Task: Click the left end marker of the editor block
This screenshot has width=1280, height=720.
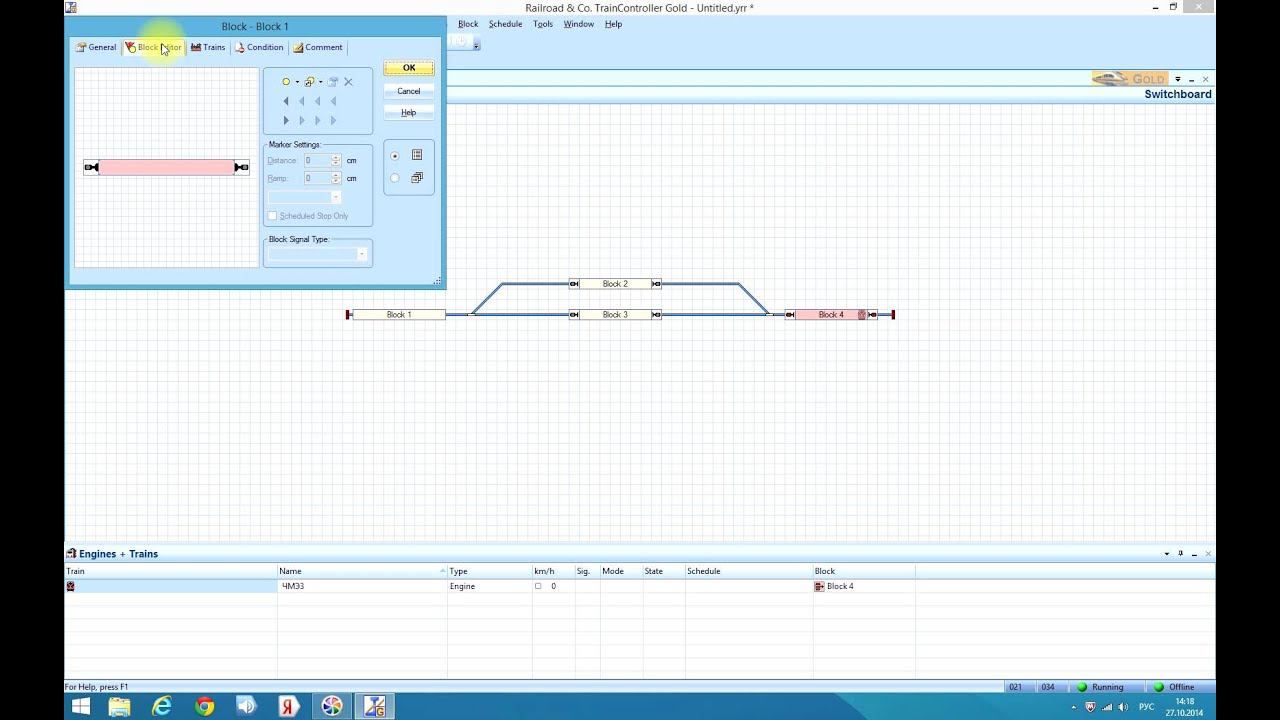Action: tap(91, 167)
